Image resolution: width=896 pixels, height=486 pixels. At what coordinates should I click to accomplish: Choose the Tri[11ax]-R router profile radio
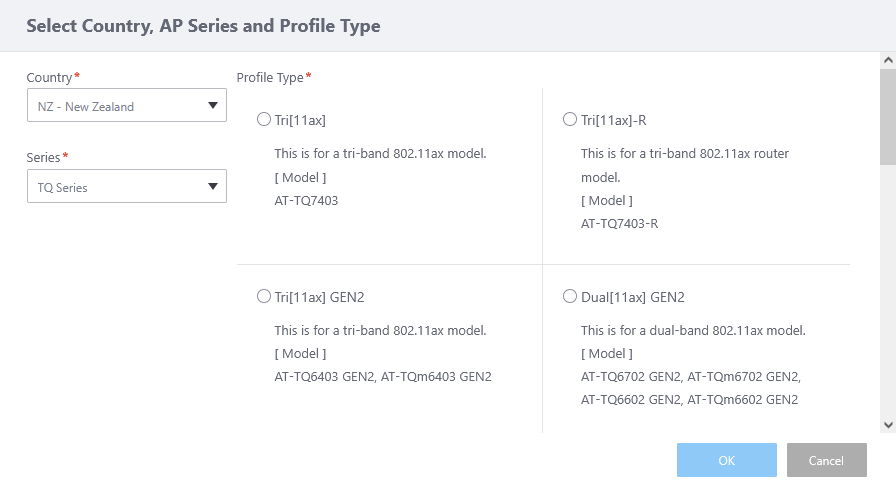click(570, 120)
